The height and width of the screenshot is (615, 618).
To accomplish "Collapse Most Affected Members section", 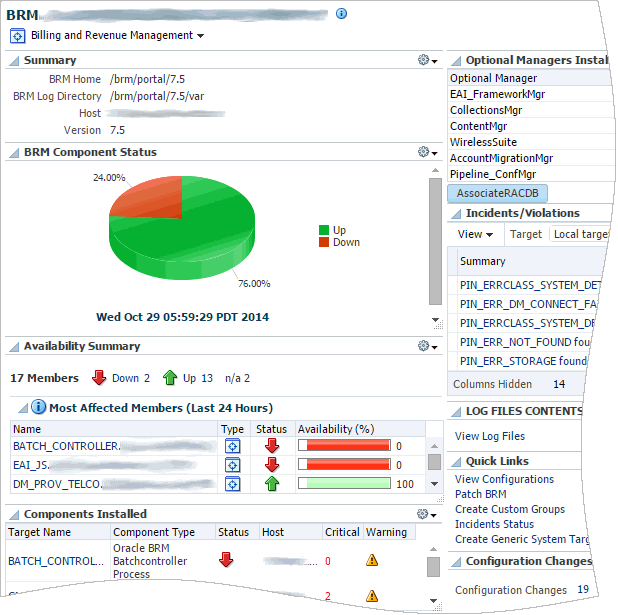I will 23,408.
